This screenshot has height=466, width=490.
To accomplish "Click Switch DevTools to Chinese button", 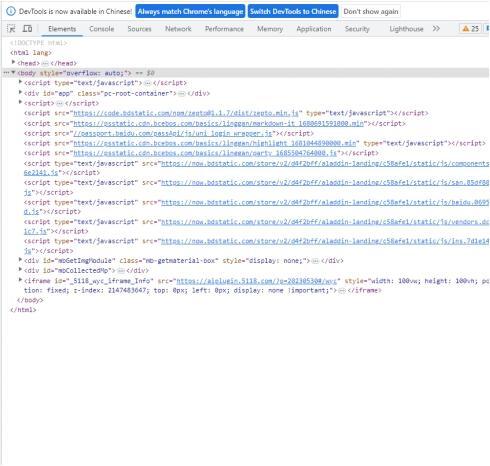I will [x=293, y=11].
